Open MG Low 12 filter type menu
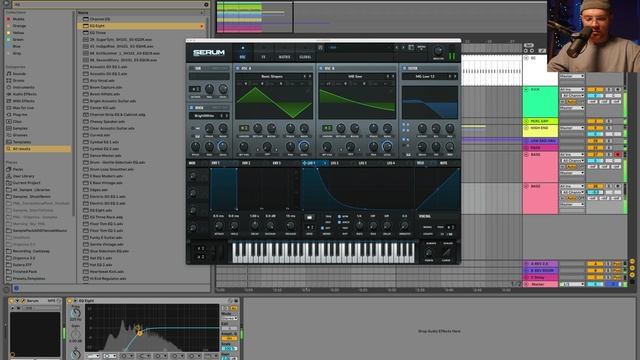This screenshot has height=360, width=640. [425, 76]
